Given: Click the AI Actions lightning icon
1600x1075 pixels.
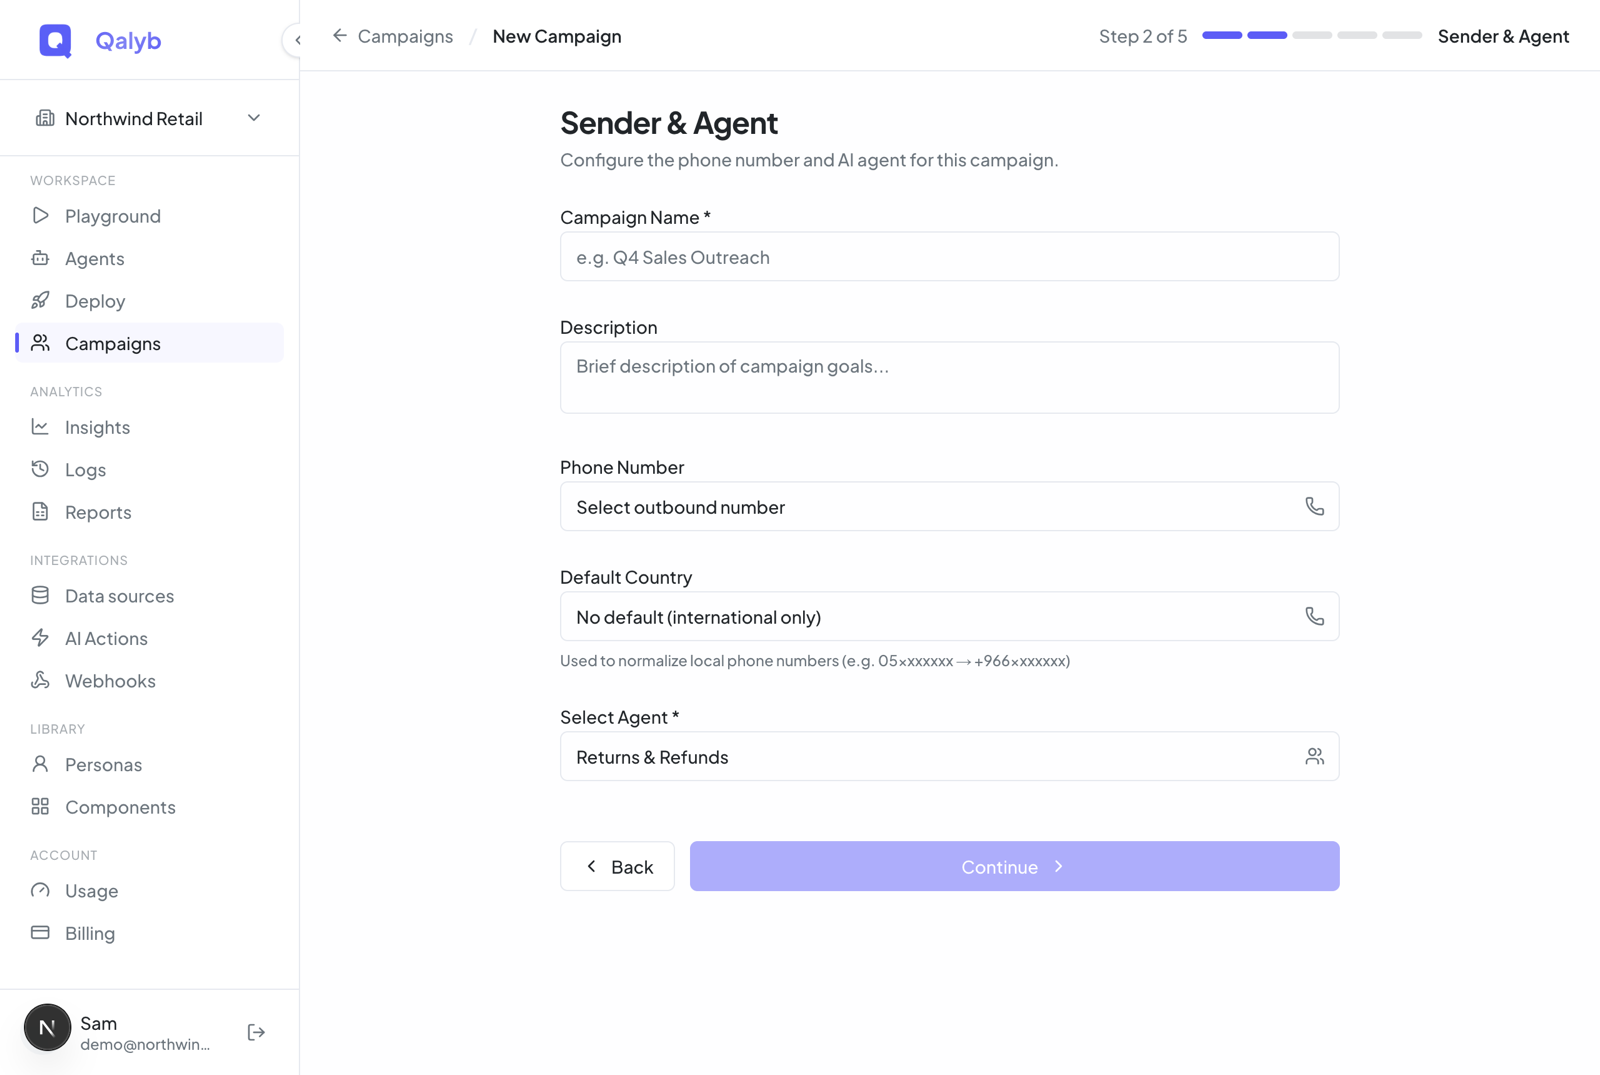Looking at the screenshot, I should (x=40, y=638).
